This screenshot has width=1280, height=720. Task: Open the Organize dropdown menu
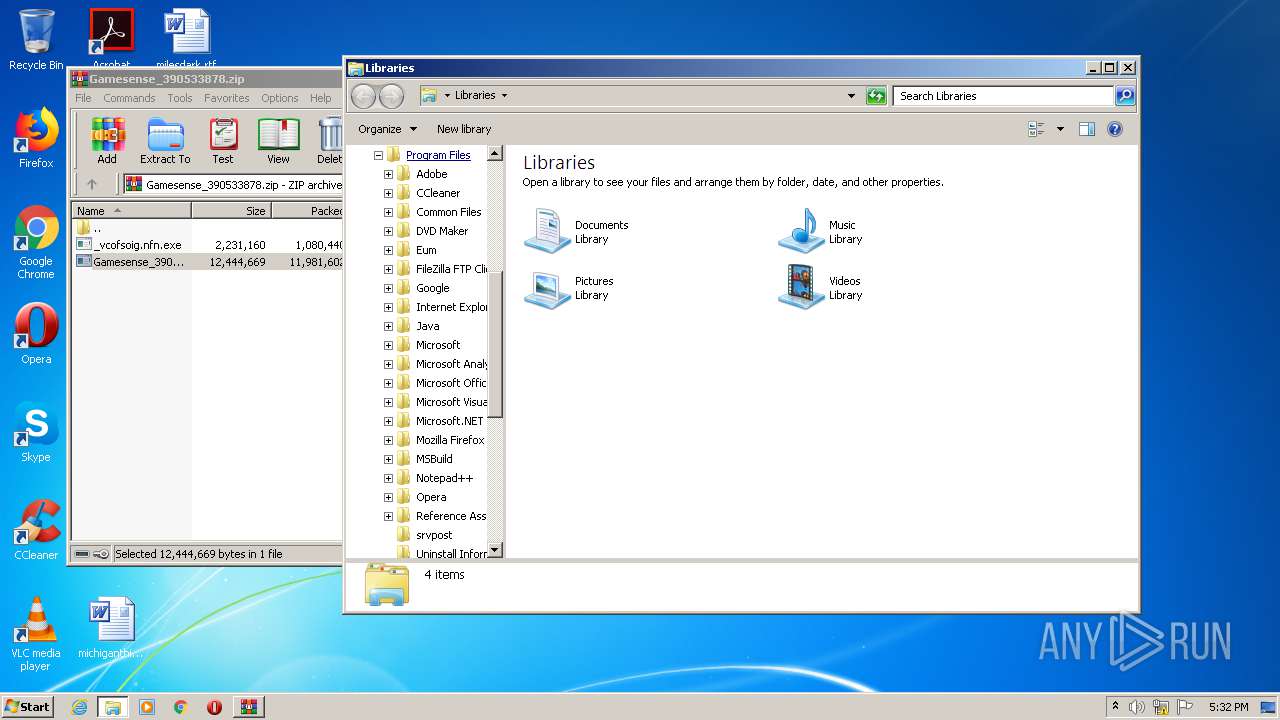click(x=386, y=129)
